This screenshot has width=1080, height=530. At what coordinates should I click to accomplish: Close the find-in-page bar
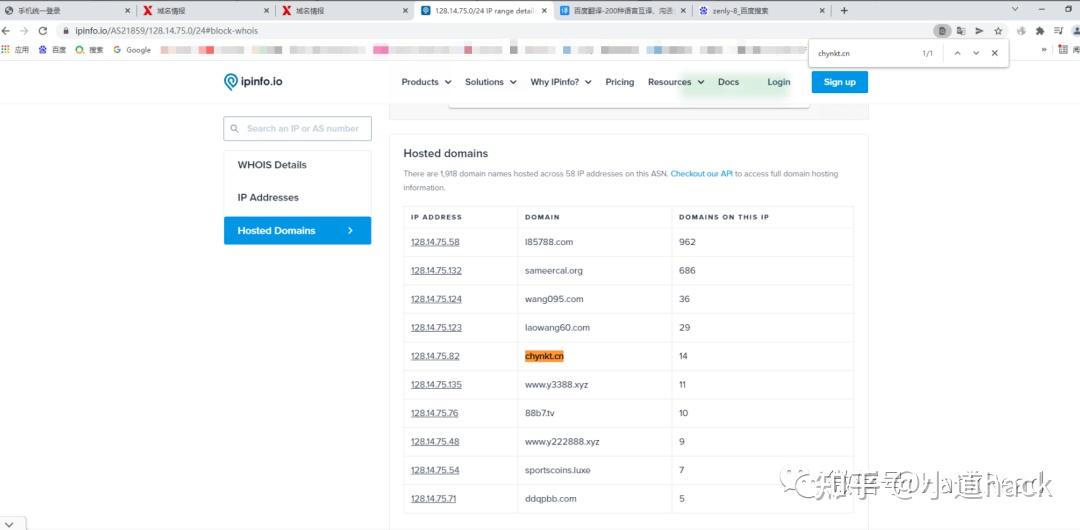(x=995, y=53)
